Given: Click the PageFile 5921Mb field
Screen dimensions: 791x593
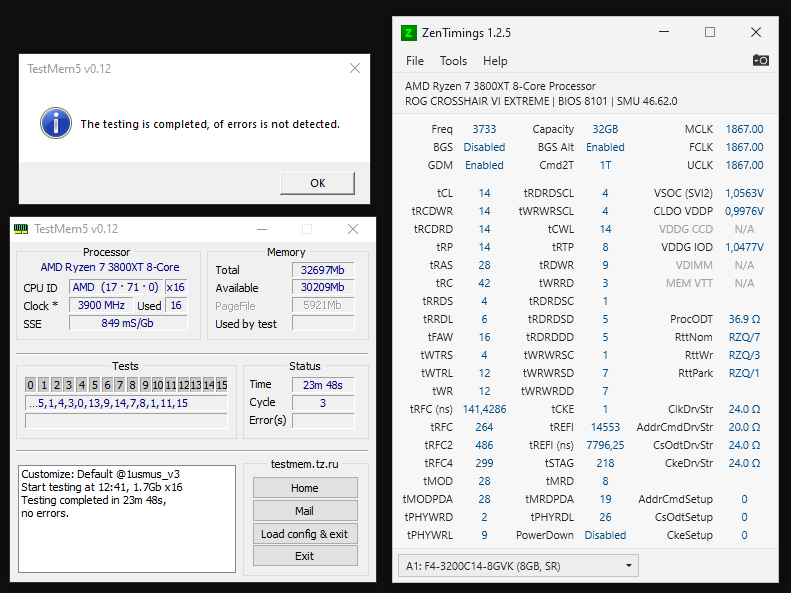Looking at the screenshot, I should (323, 305).
